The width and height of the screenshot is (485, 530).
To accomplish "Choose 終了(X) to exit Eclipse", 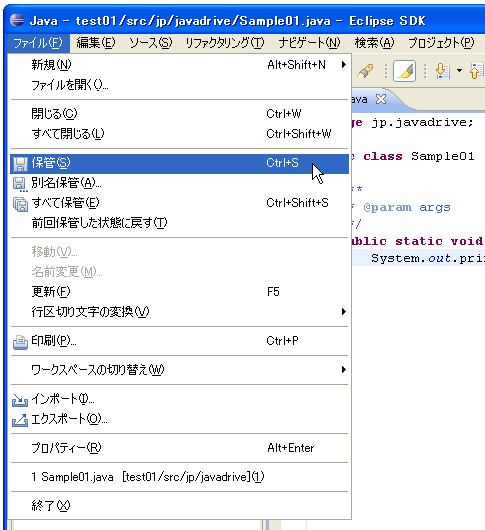I will click(179, 506).
